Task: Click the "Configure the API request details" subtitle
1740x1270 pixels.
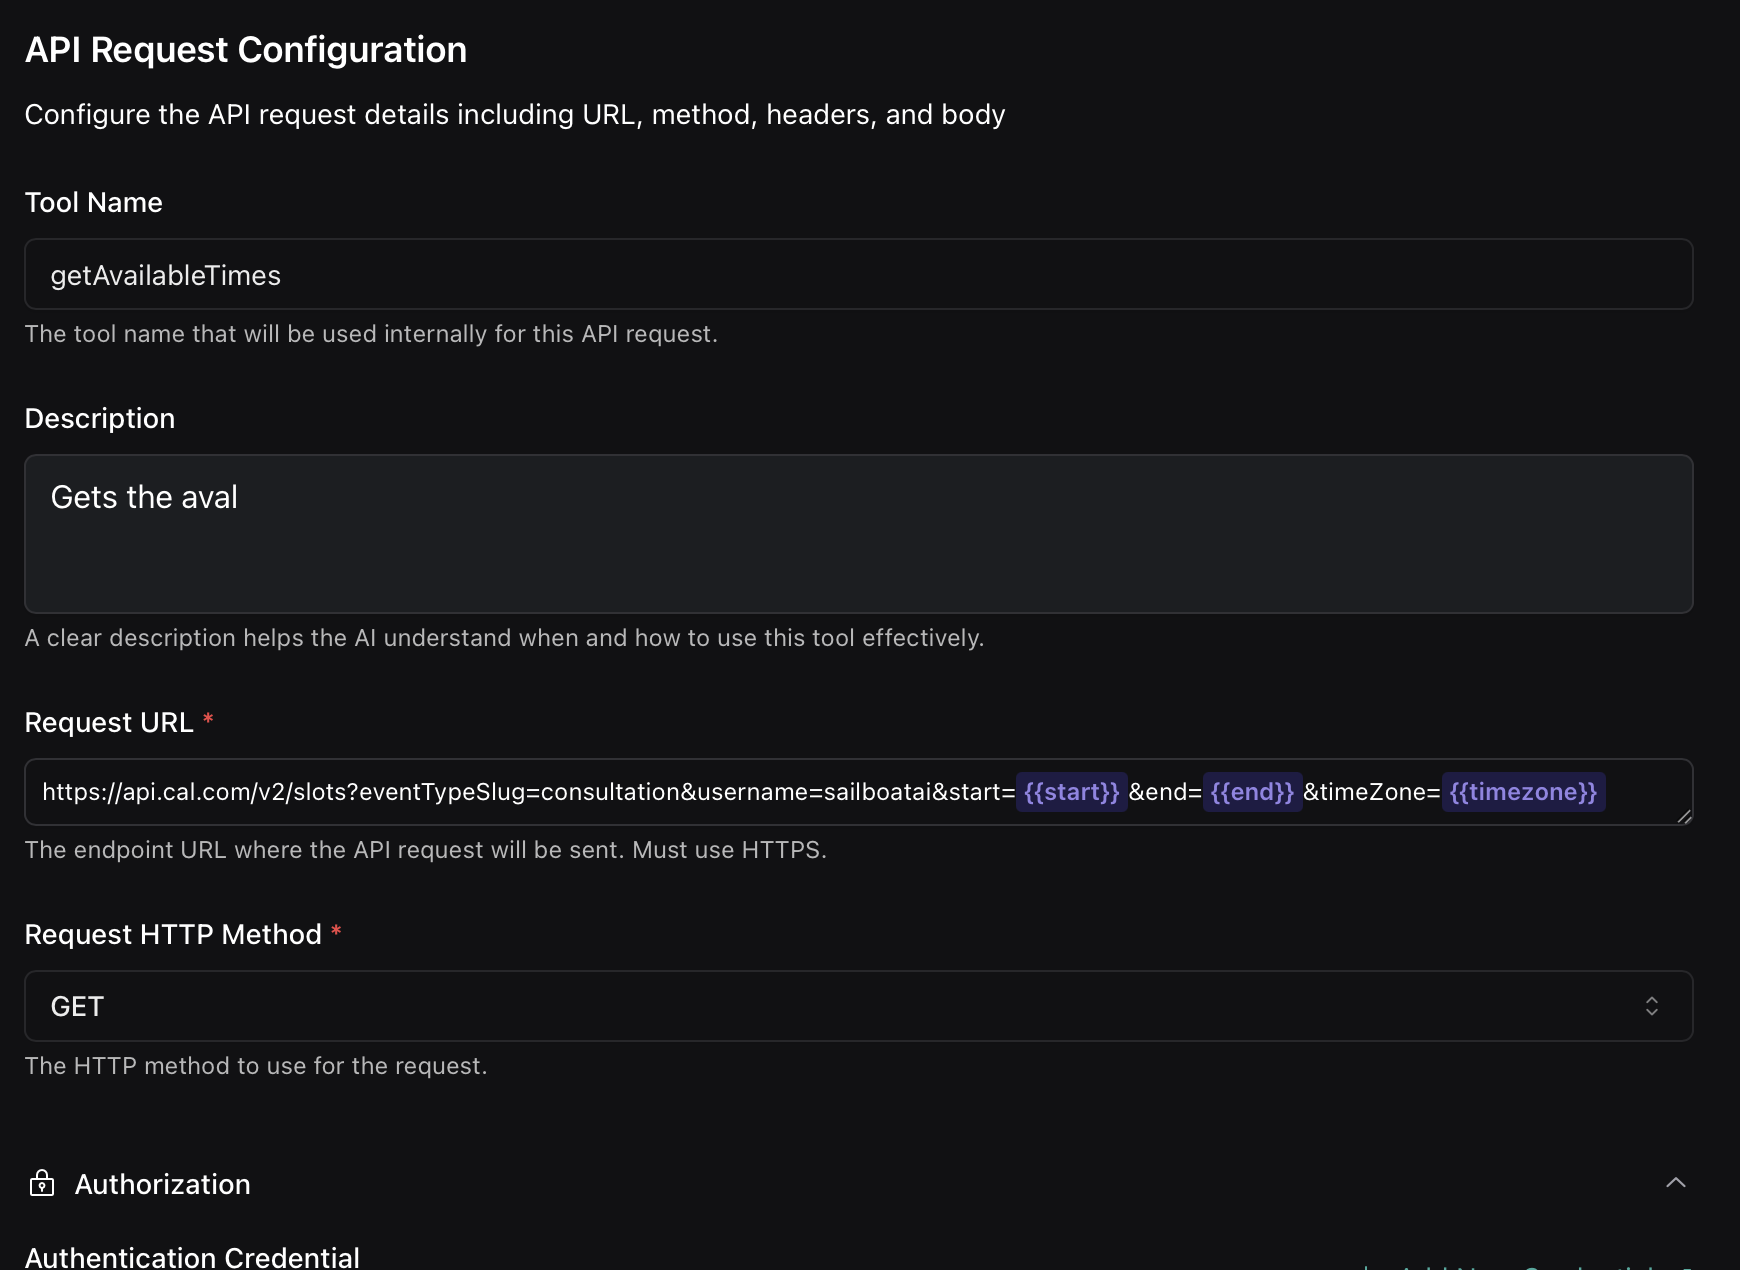Action: 514,115
